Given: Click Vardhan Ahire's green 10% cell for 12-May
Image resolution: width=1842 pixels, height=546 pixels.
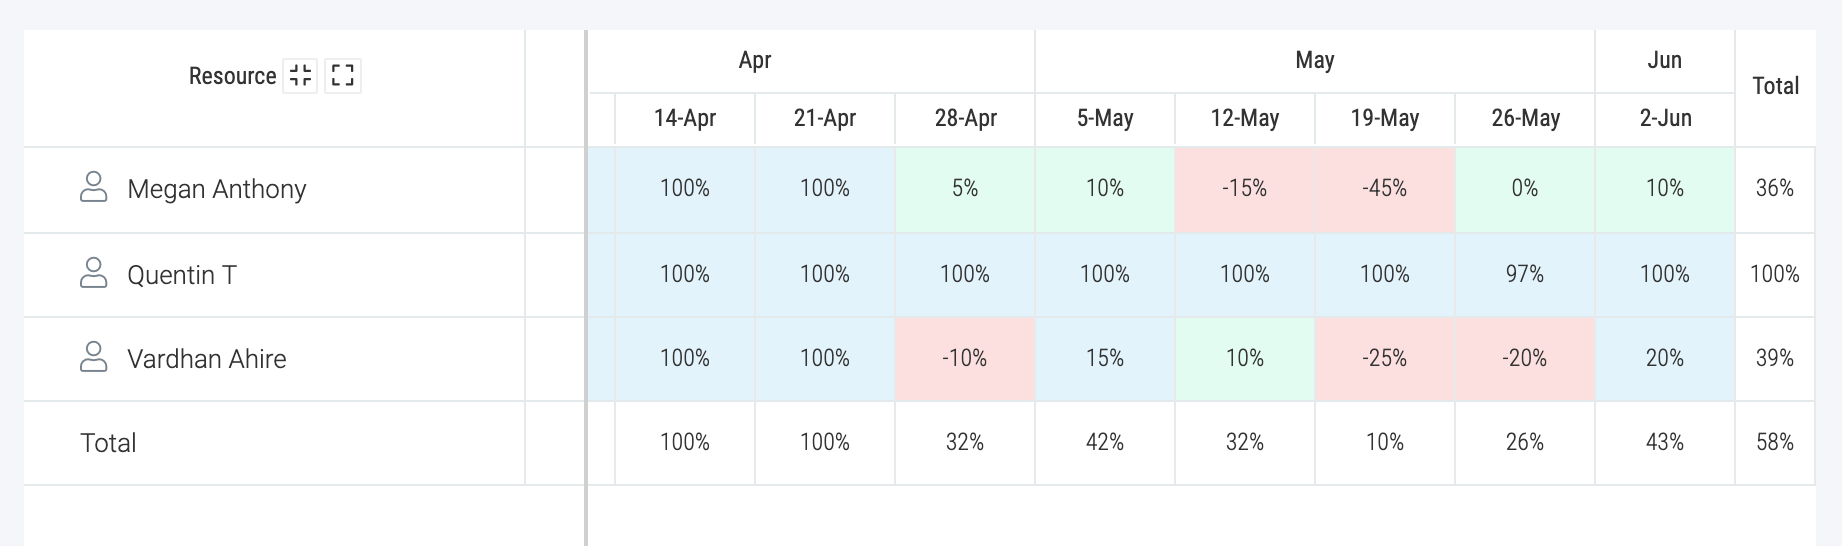Looking at the screenshot, I should pyautogui.click(x=1245, y=360).
